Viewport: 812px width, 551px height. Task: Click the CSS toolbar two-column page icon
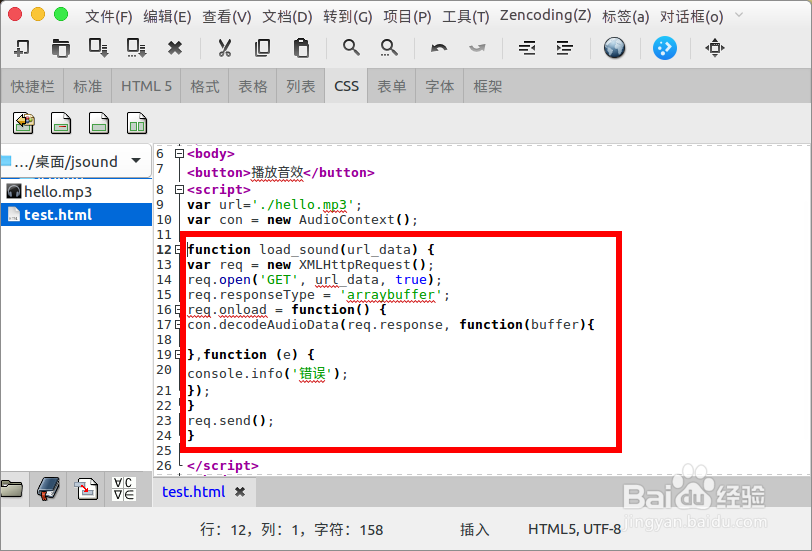pyautogui.click(x=137, y=123)
